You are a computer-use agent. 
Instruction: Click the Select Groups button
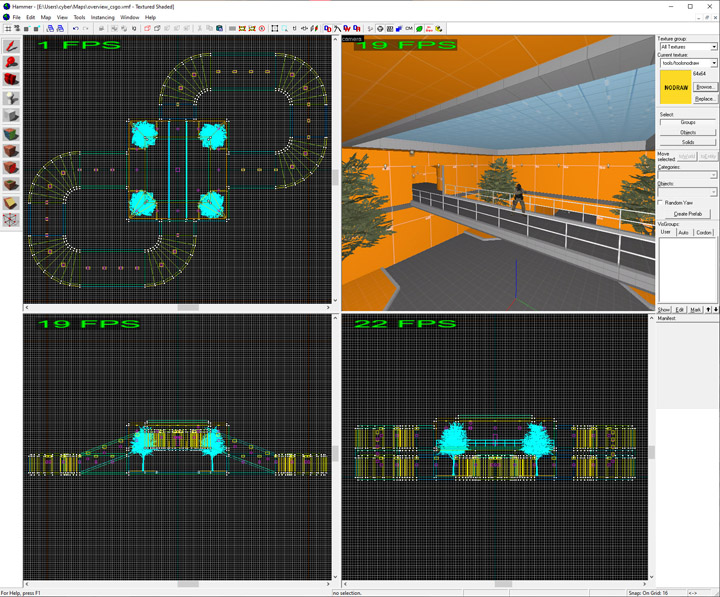click(687, 122)
